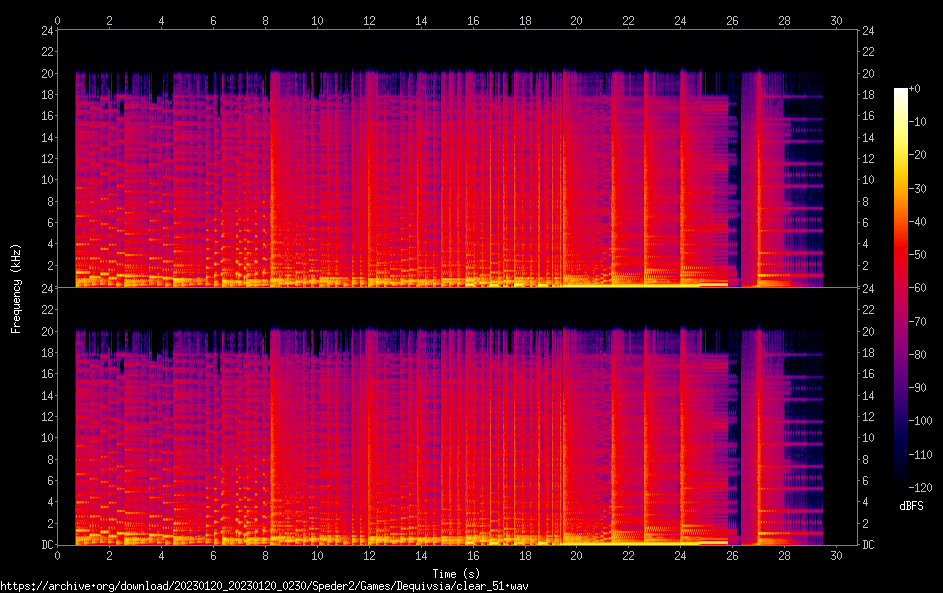Click the "0" tick on the top time axis
This screenshot has width=943, height=593.
click(58, 20)
